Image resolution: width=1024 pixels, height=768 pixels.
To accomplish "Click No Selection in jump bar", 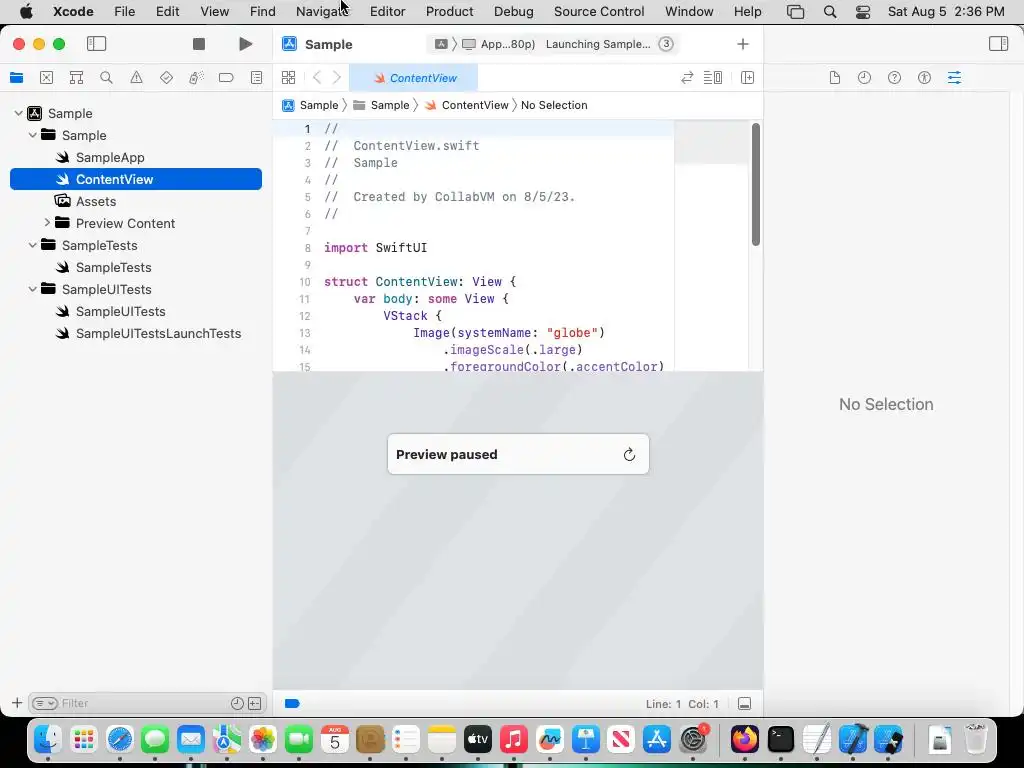I will 554,105.
